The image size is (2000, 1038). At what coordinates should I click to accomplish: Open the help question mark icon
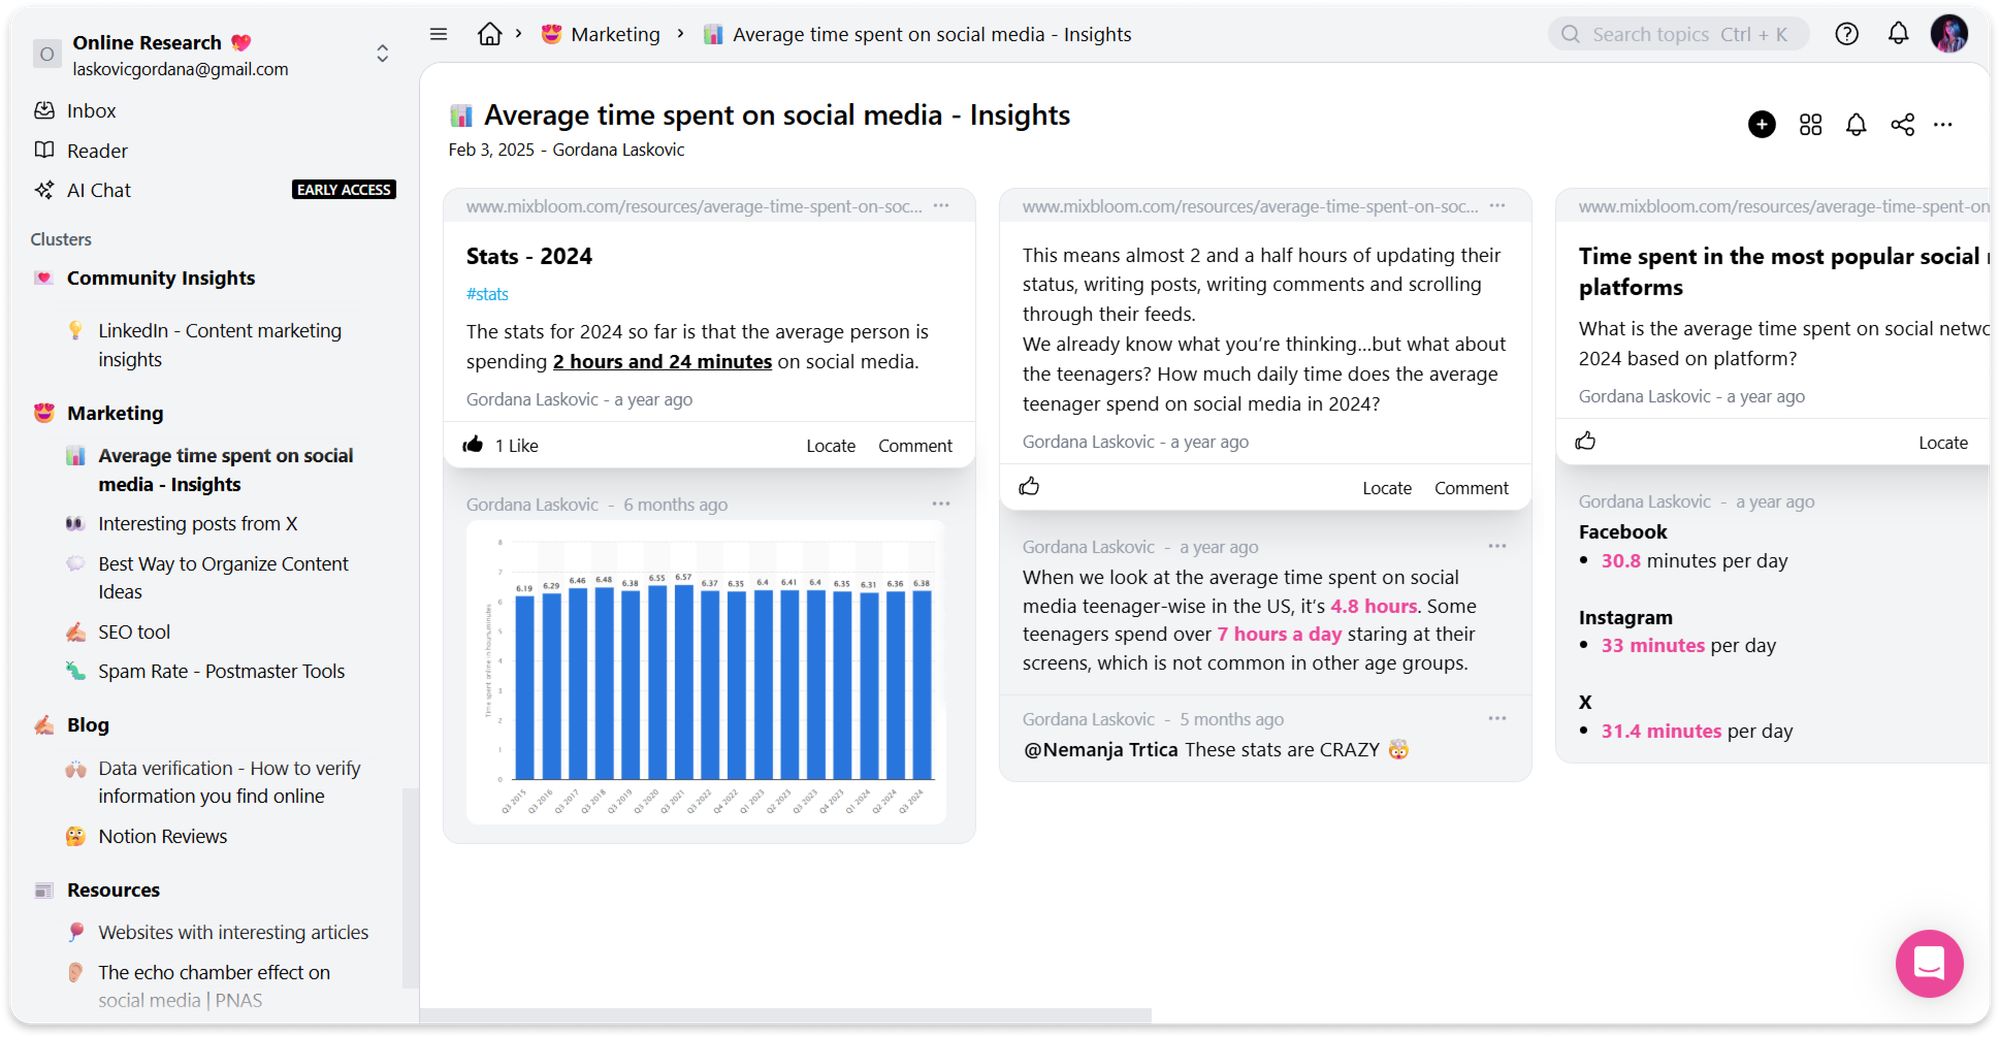[1846, 35]
